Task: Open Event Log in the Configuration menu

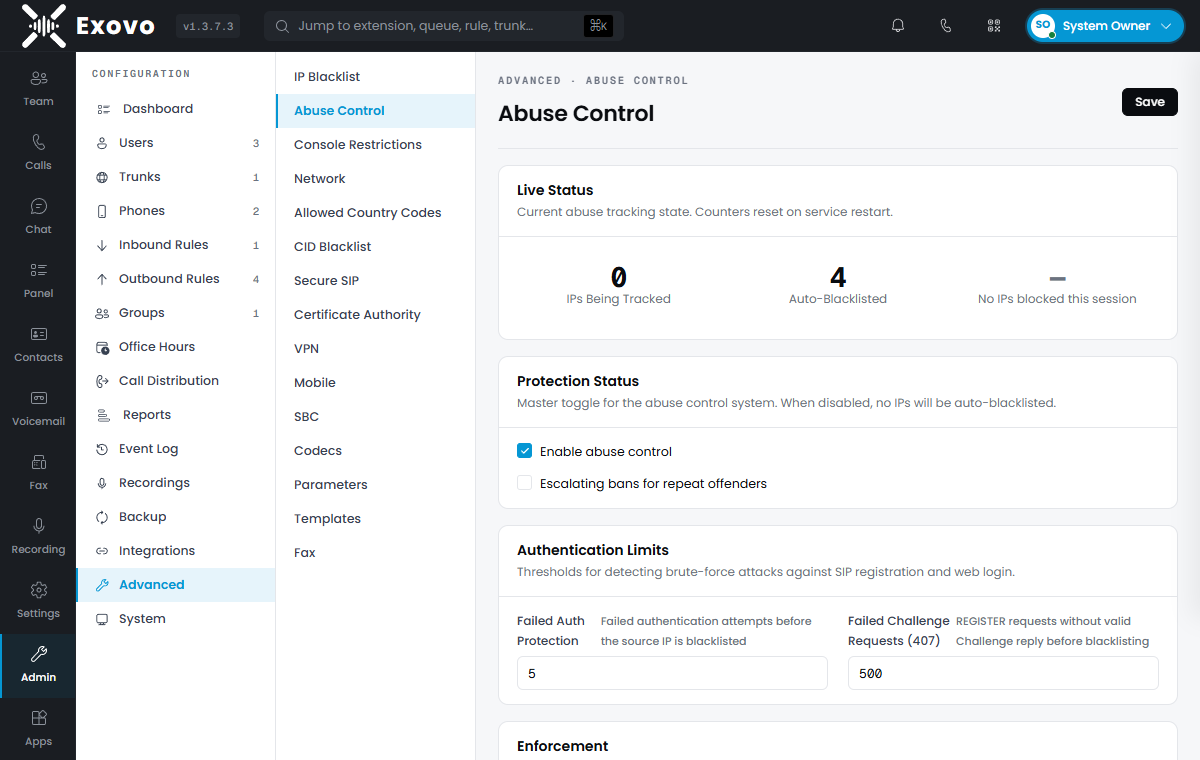Action: pos(176,449)
